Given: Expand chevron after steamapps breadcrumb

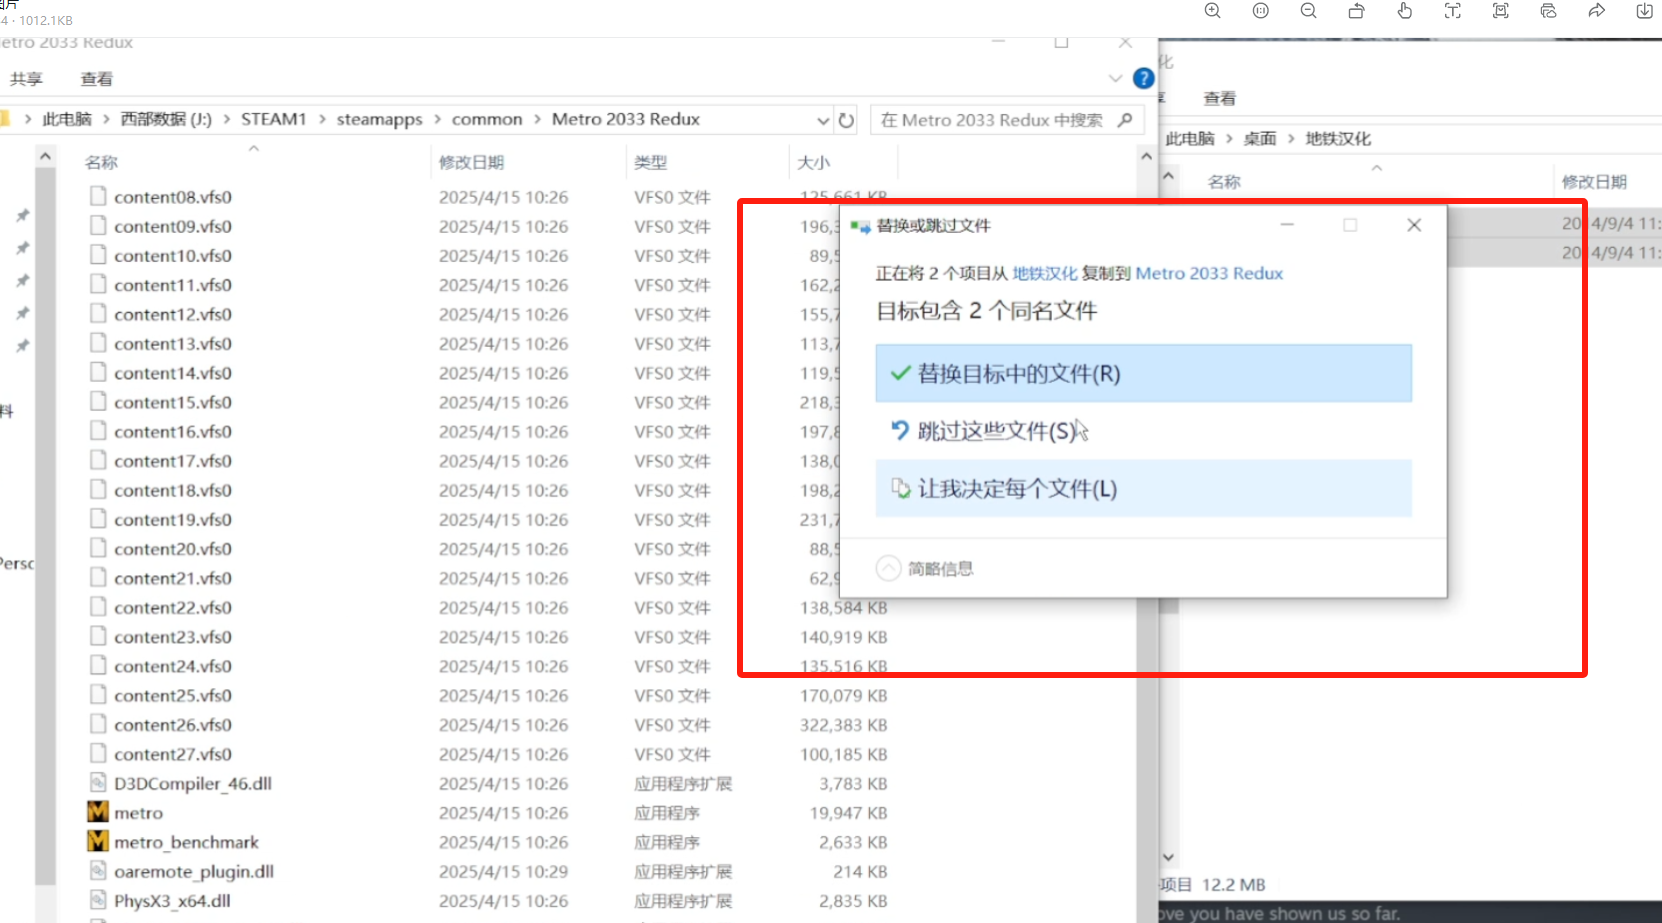Looking at the screenshot, I should coord(438,119).
